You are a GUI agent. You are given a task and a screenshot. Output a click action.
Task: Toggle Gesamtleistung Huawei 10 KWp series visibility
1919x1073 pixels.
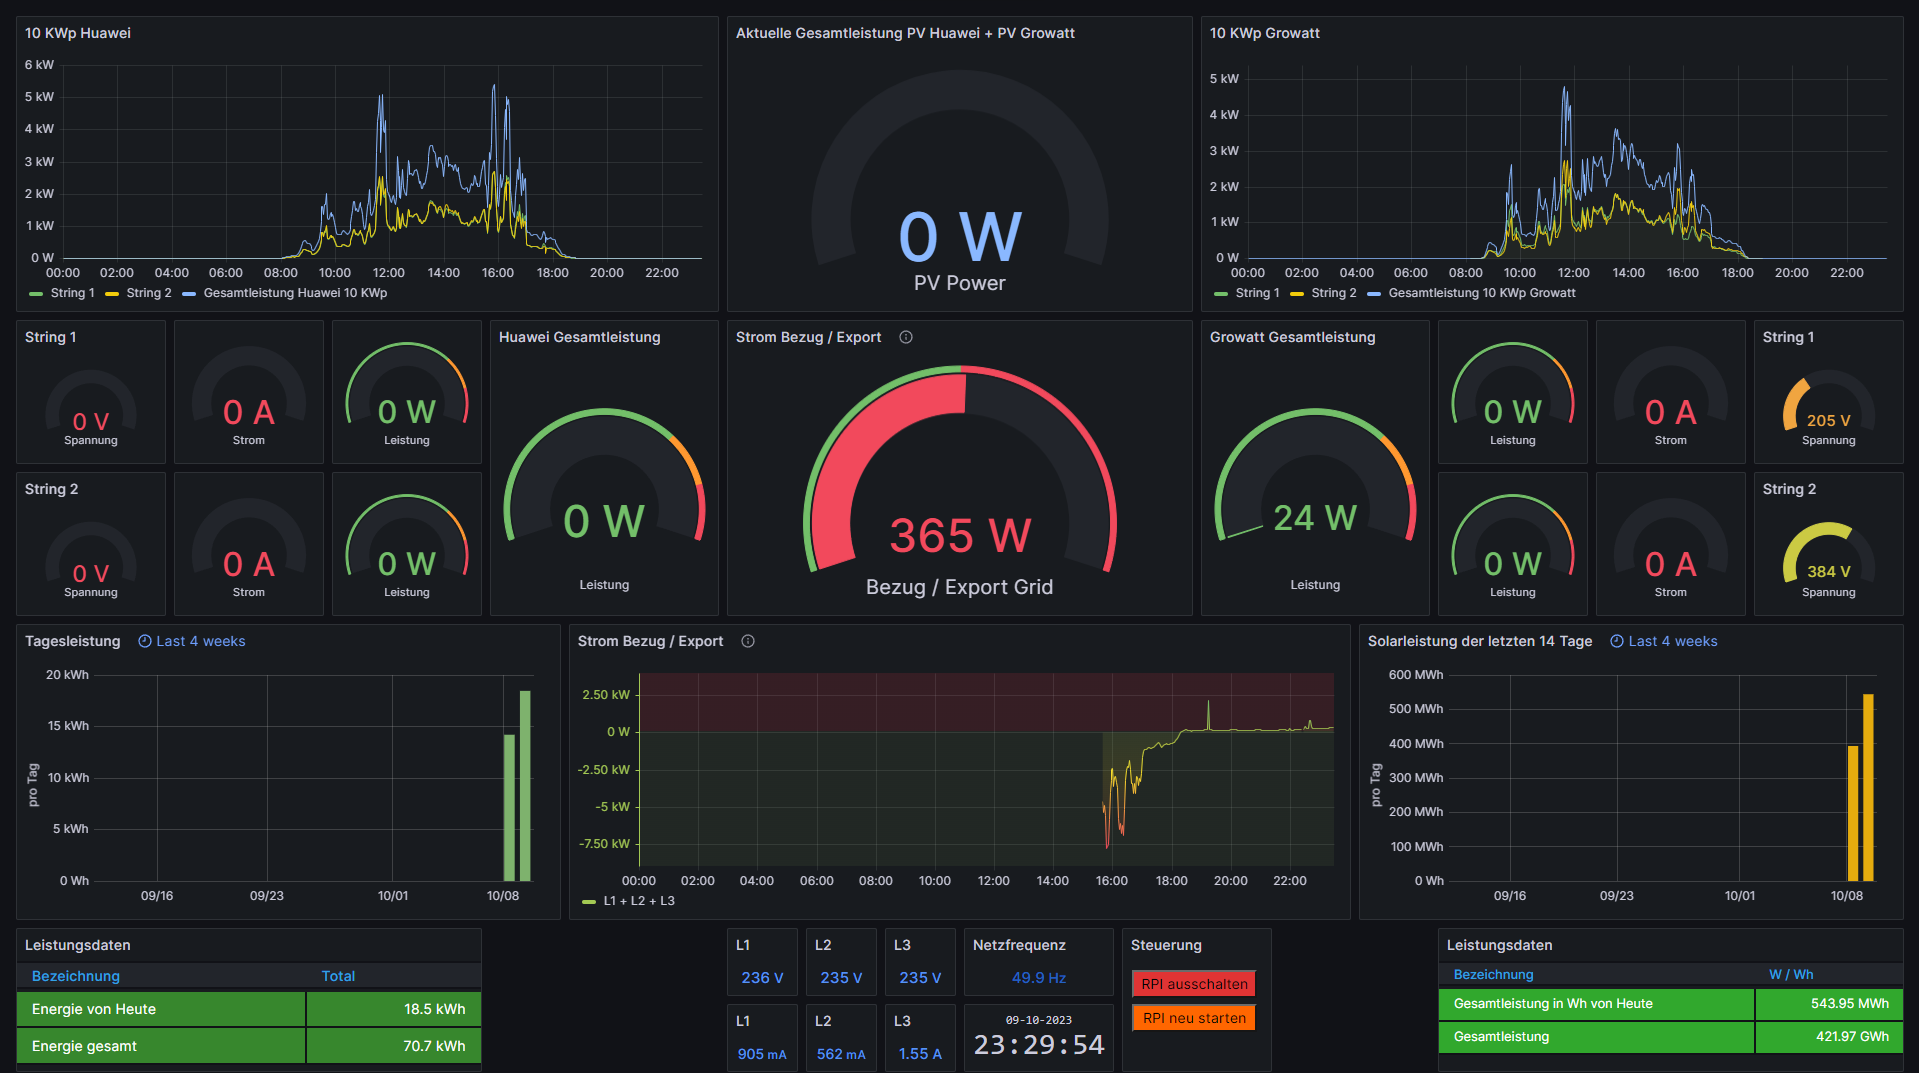pyautogui.click(x=295, y=293)
